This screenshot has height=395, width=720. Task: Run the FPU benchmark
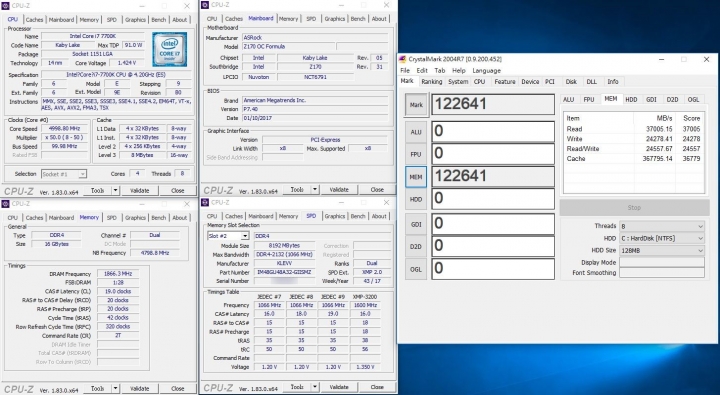pyautogui.click(x=416, y=154)
